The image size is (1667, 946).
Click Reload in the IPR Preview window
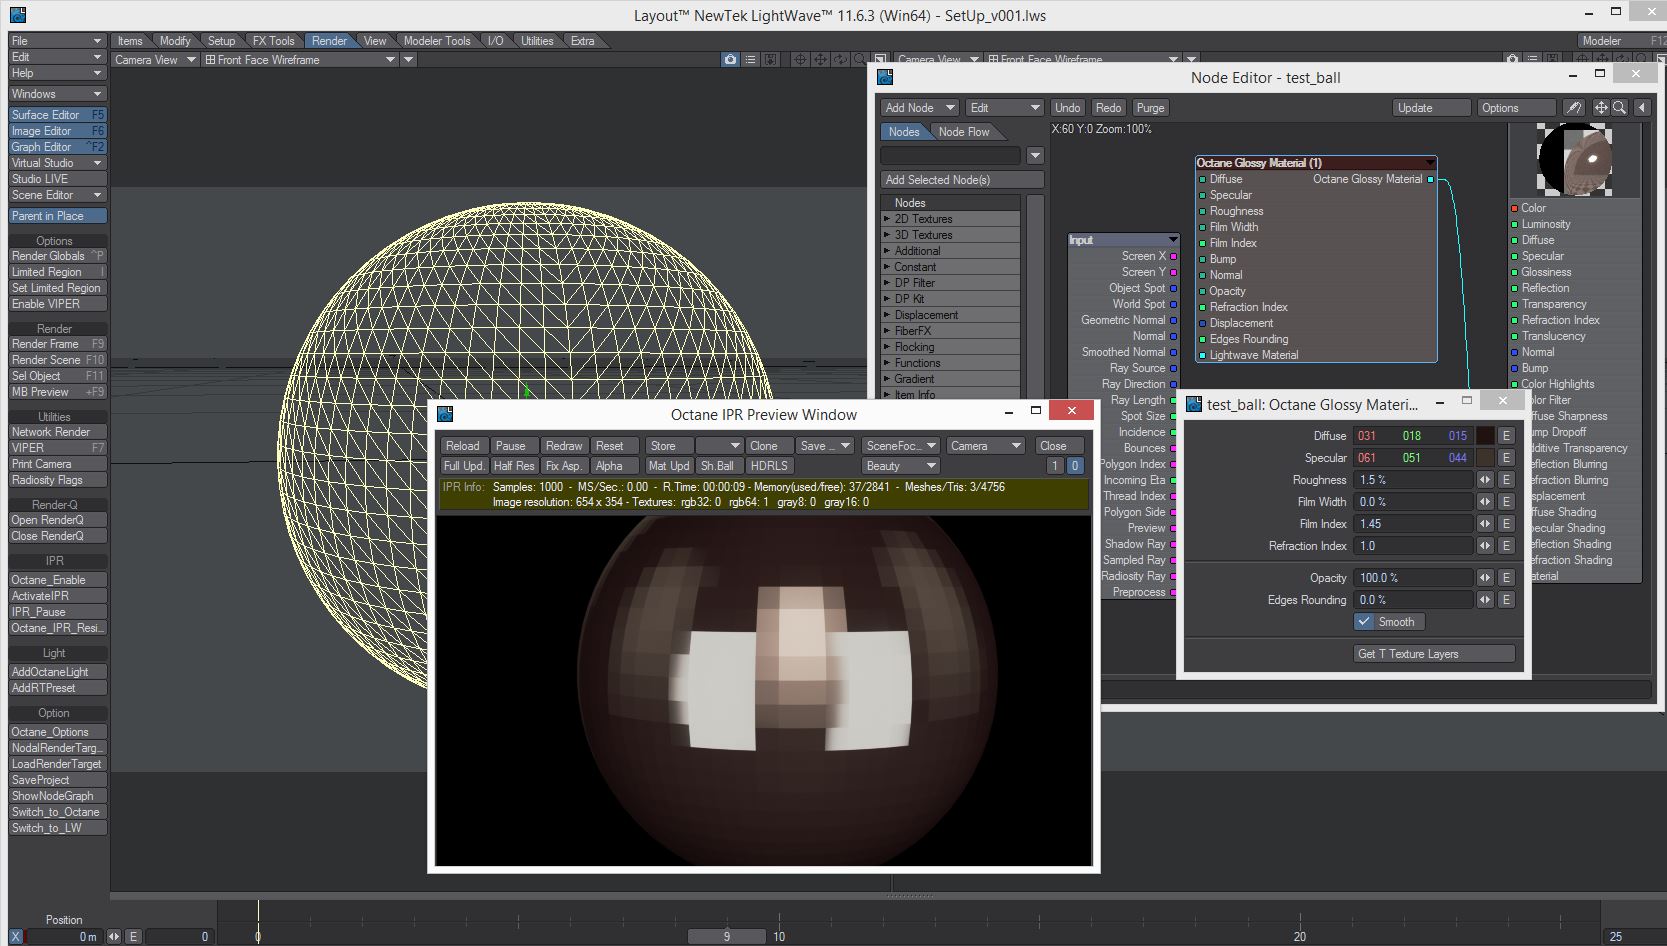463,446
